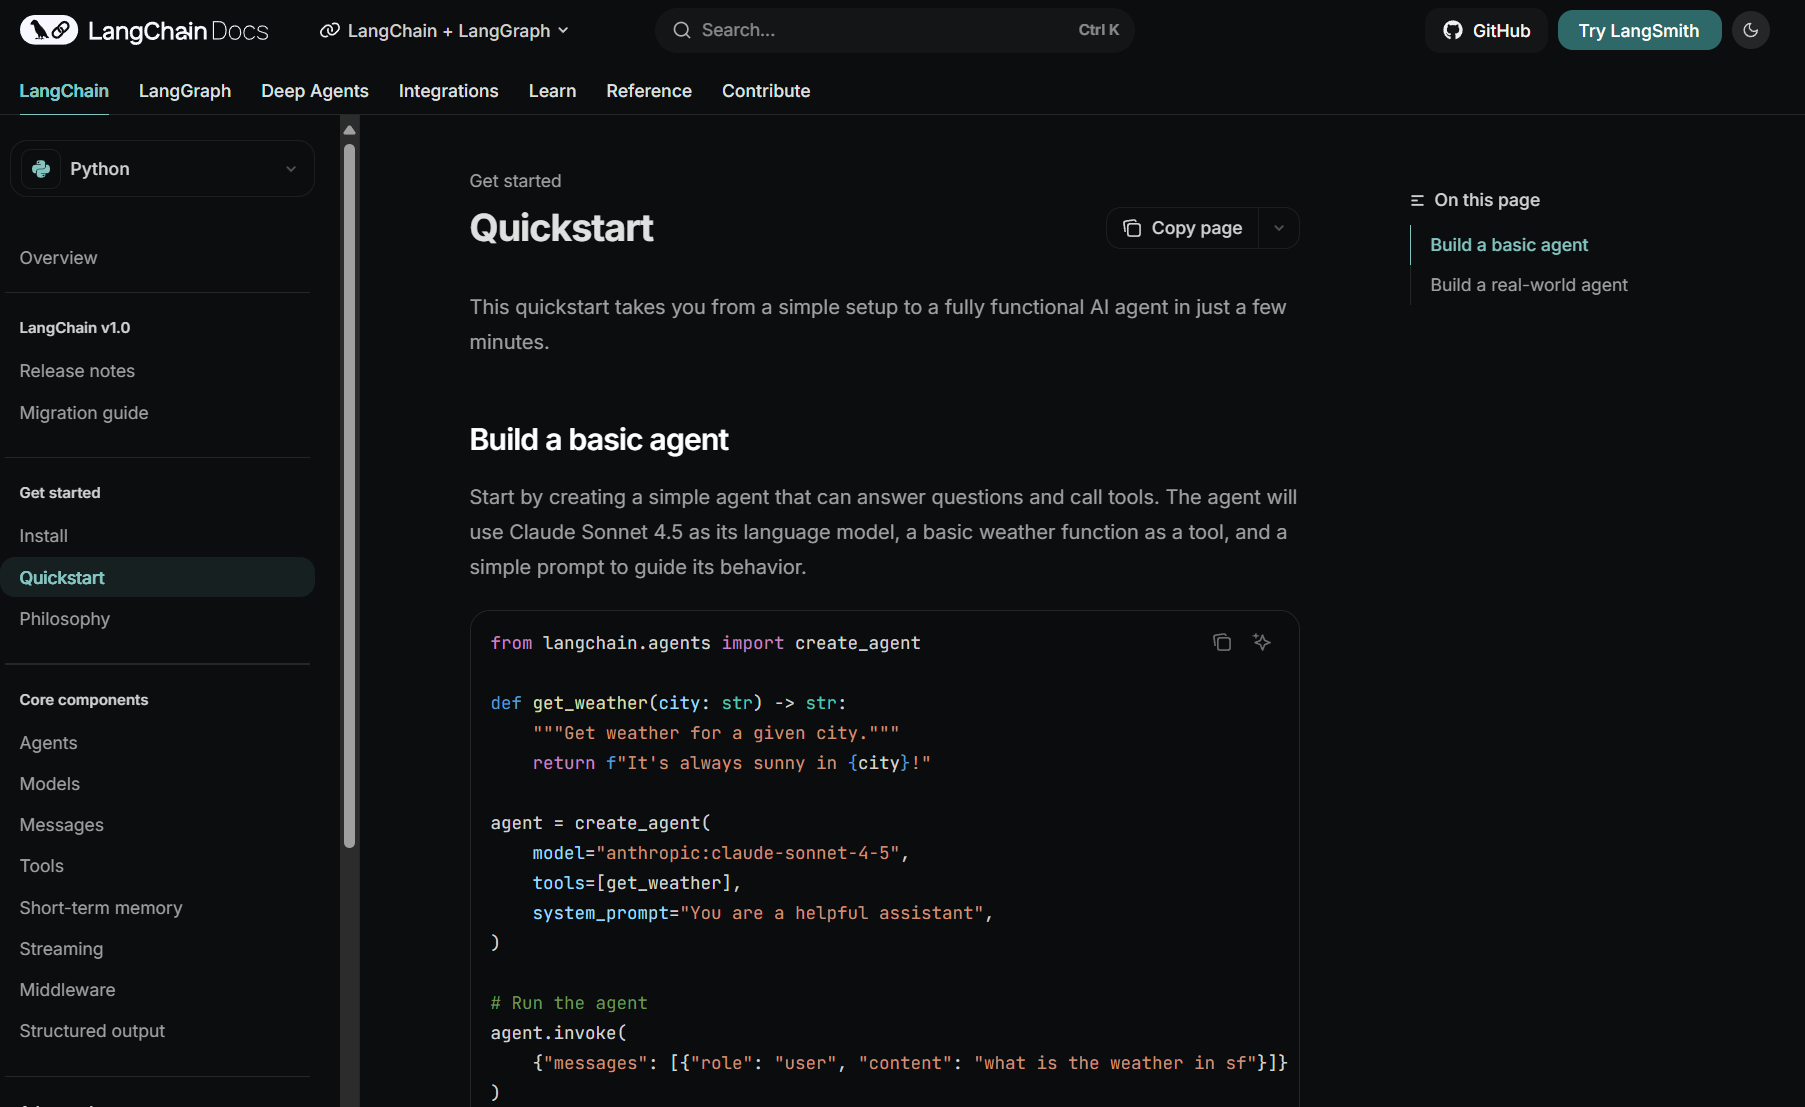1805x1107 pixels.
Task: Open the LangChain + LangGraph product dropdown
Action: tap(445, 30)
